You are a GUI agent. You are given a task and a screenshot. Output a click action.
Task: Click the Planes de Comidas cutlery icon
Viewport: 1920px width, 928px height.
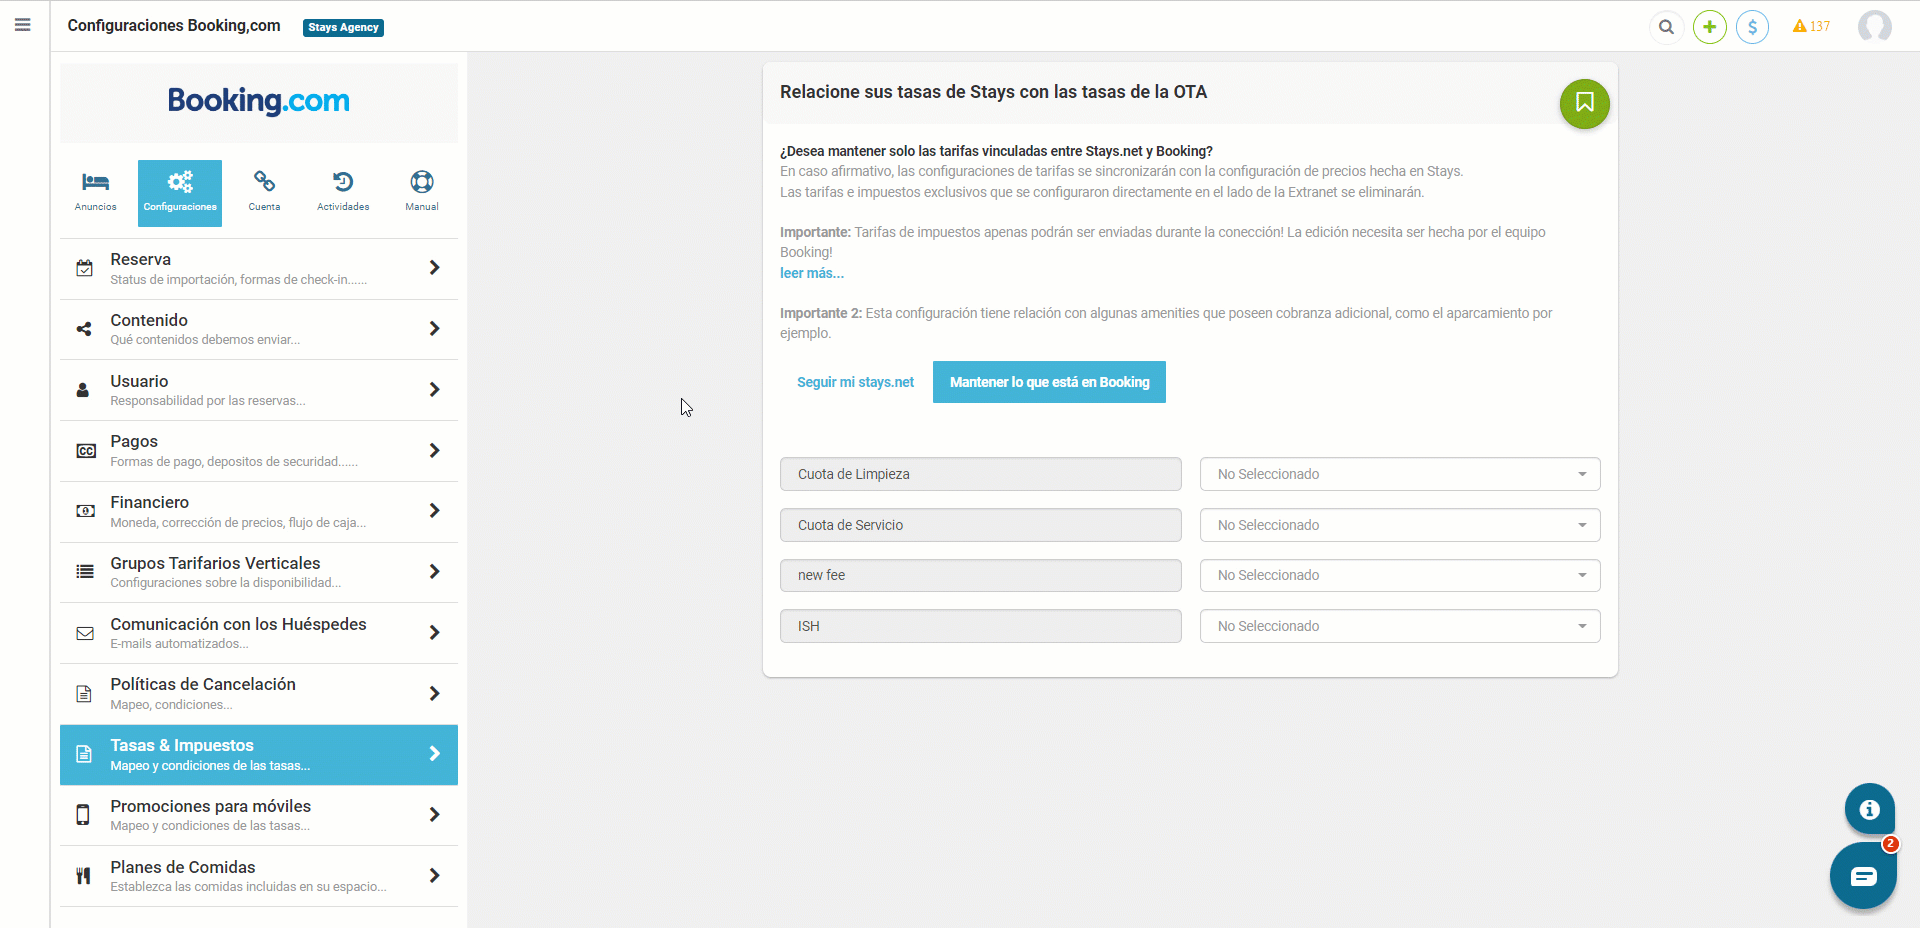[x=84, y=876]
